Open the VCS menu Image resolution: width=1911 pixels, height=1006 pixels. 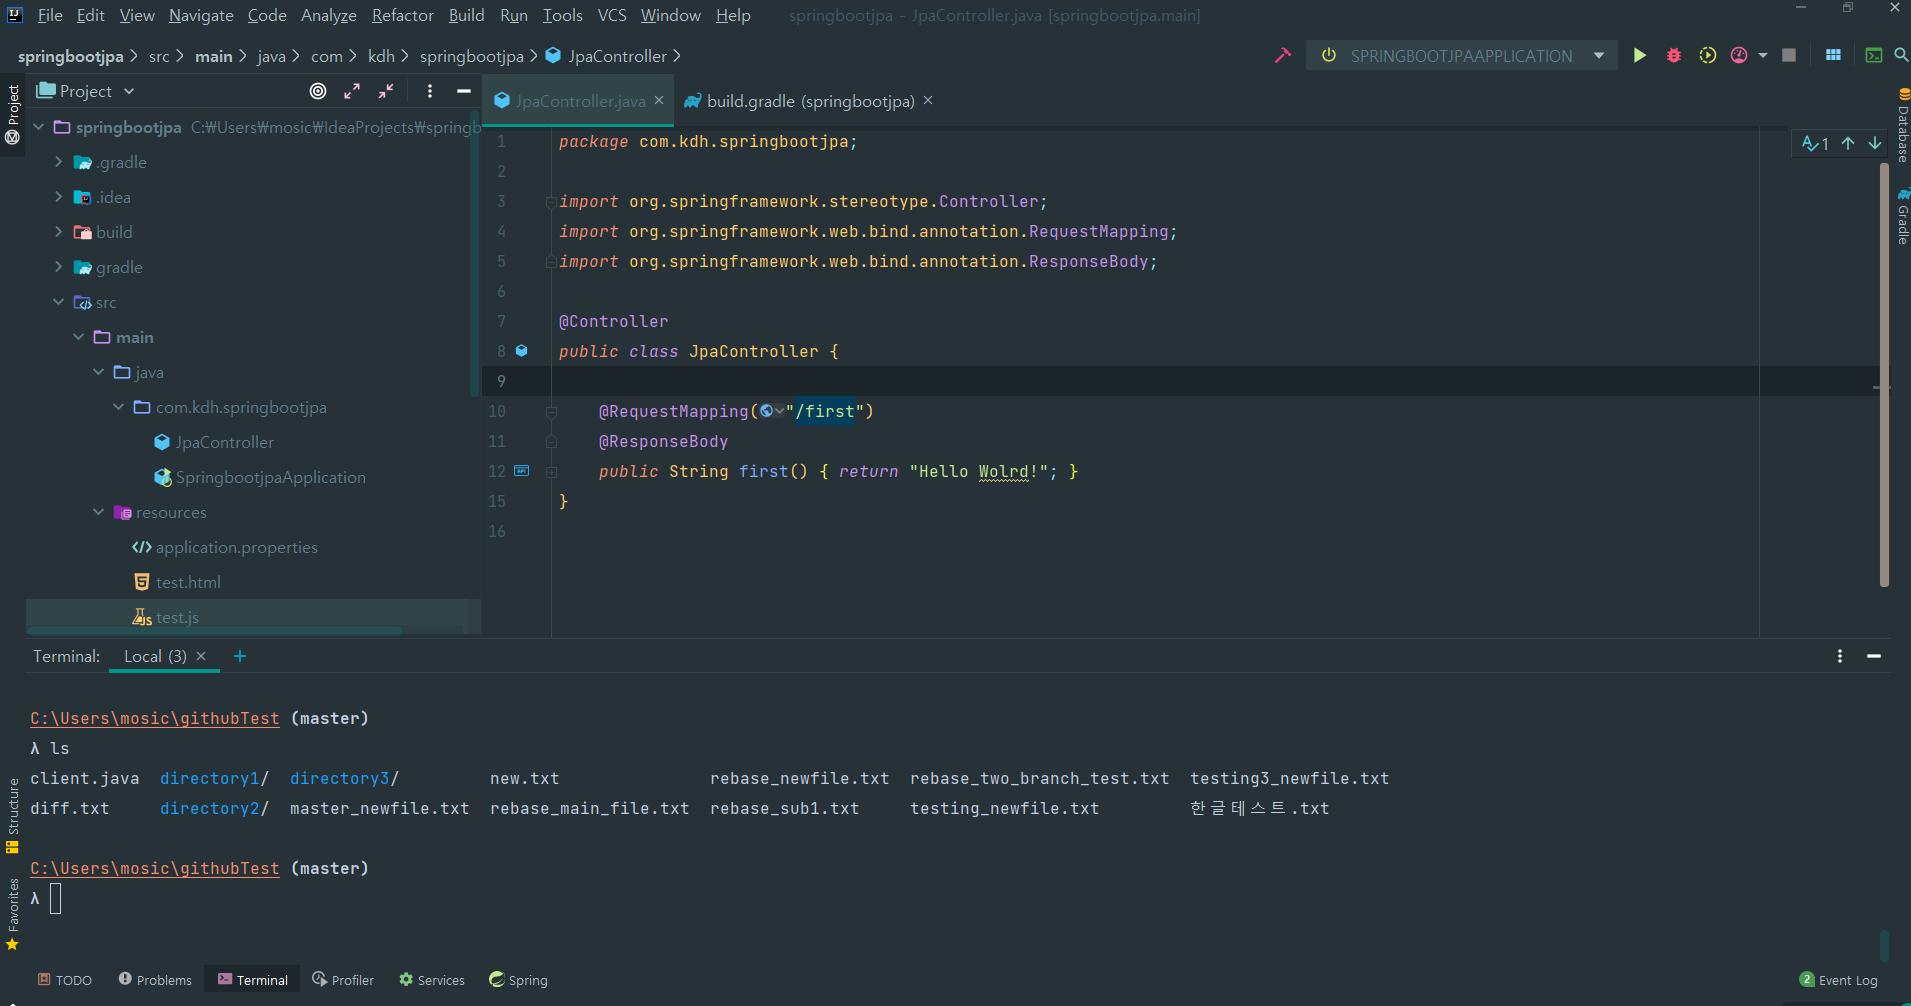pyautogui.click(x=612, y=15)
